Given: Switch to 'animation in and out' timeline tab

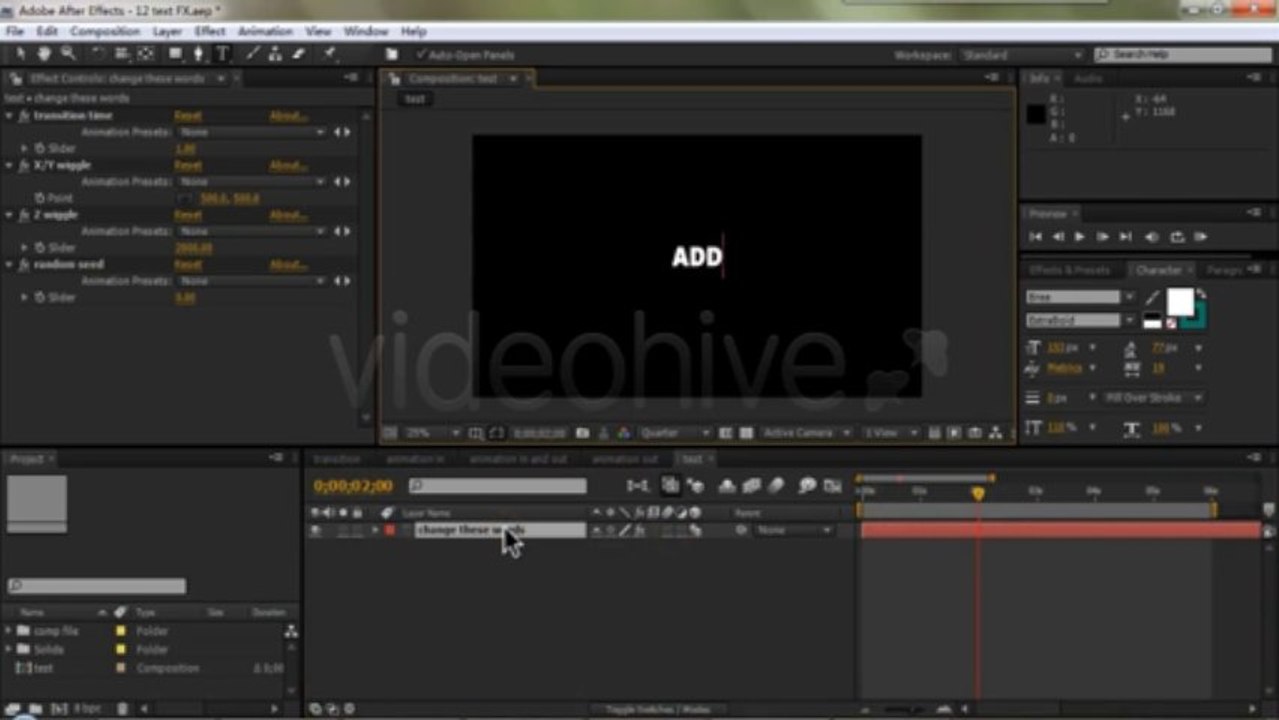Looking at the screenshot, I should point(518,459).
